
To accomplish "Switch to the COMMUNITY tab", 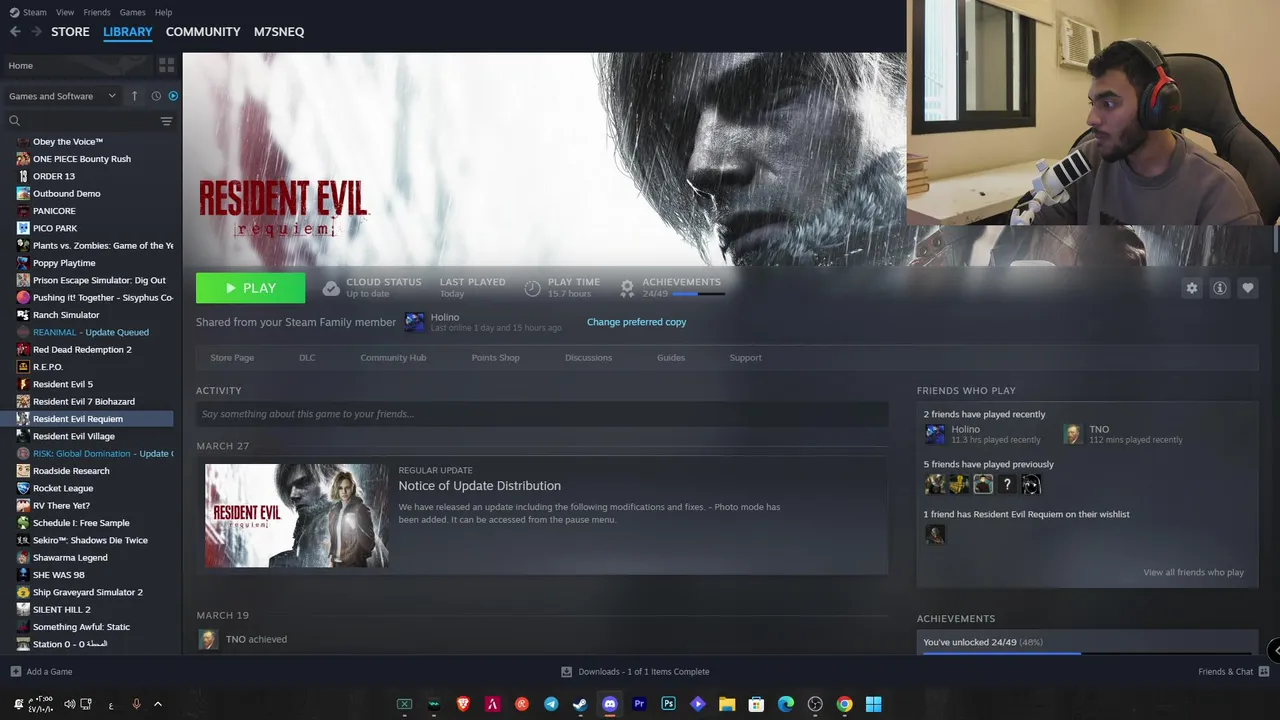I will pyautogui.click(x=203, y=32).
